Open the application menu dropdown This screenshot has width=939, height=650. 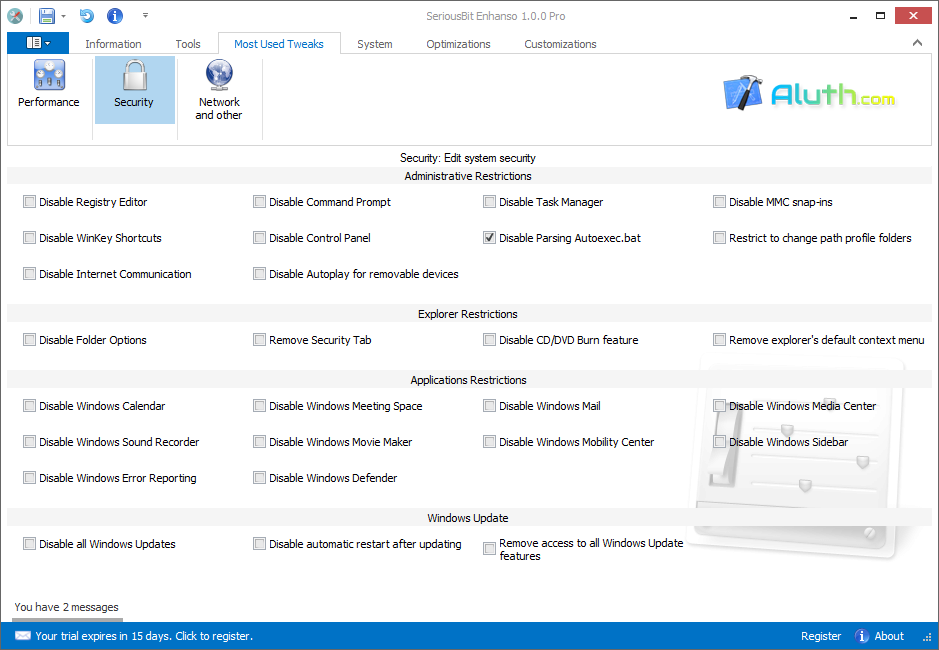[x=37, y=43]
